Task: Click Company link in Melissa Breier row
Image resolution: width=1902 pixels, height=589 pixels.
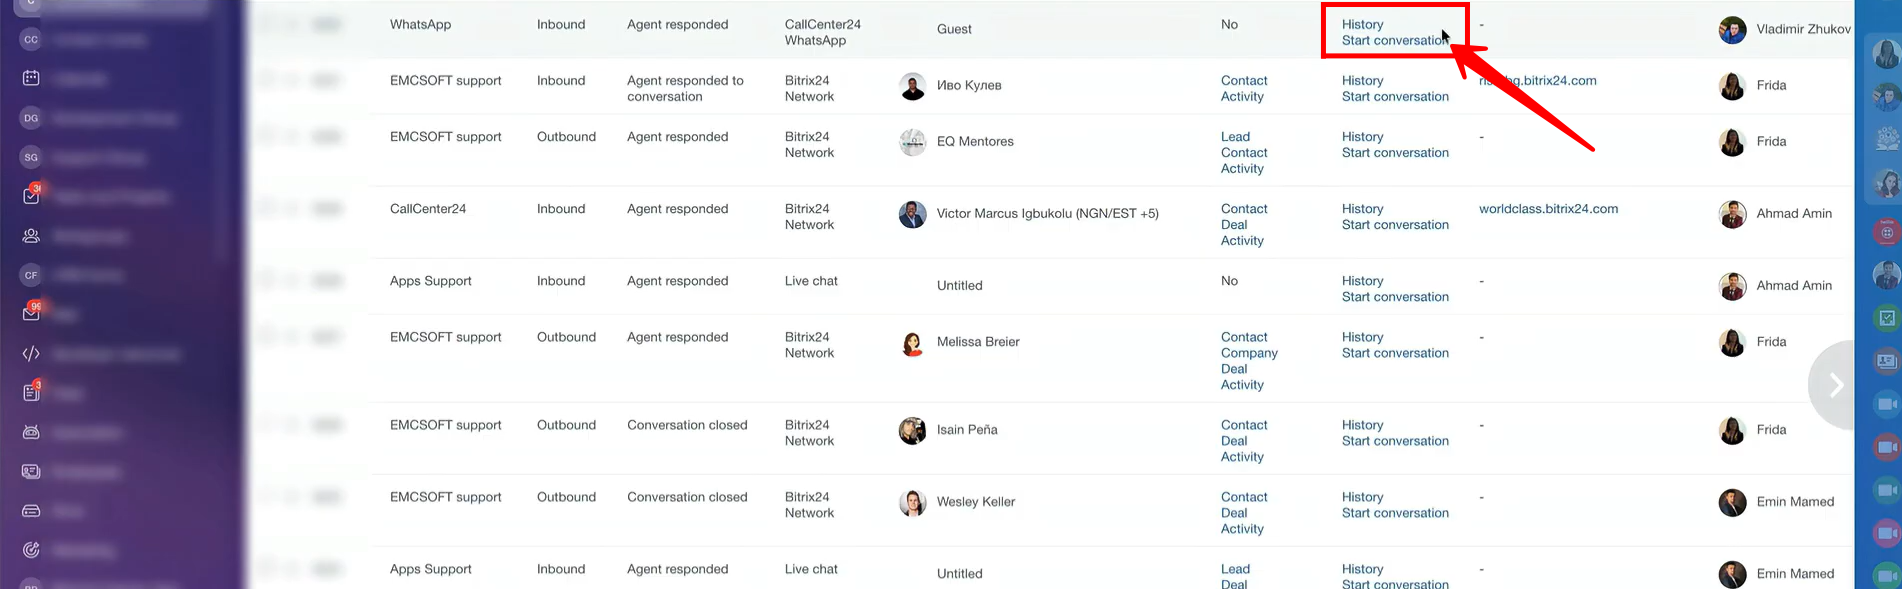Action: point(1249,353)
